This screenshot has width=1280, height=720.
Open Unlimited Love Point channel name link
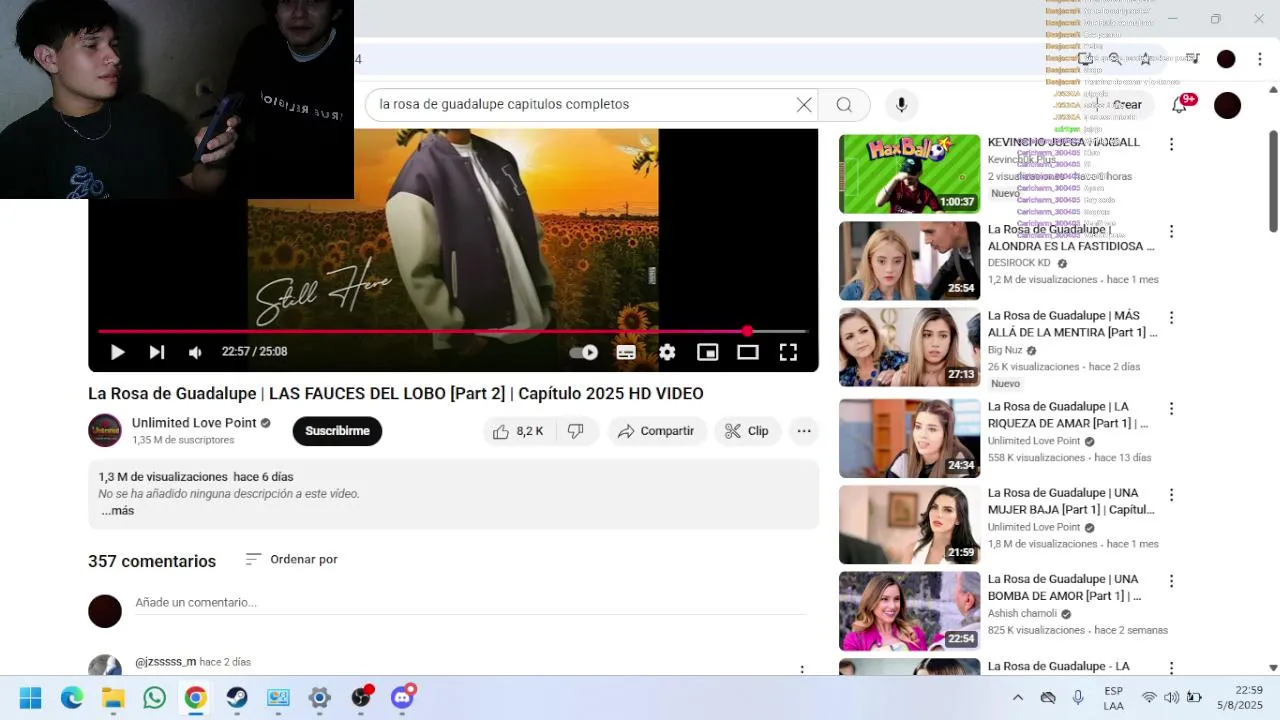tap(194, 423)
